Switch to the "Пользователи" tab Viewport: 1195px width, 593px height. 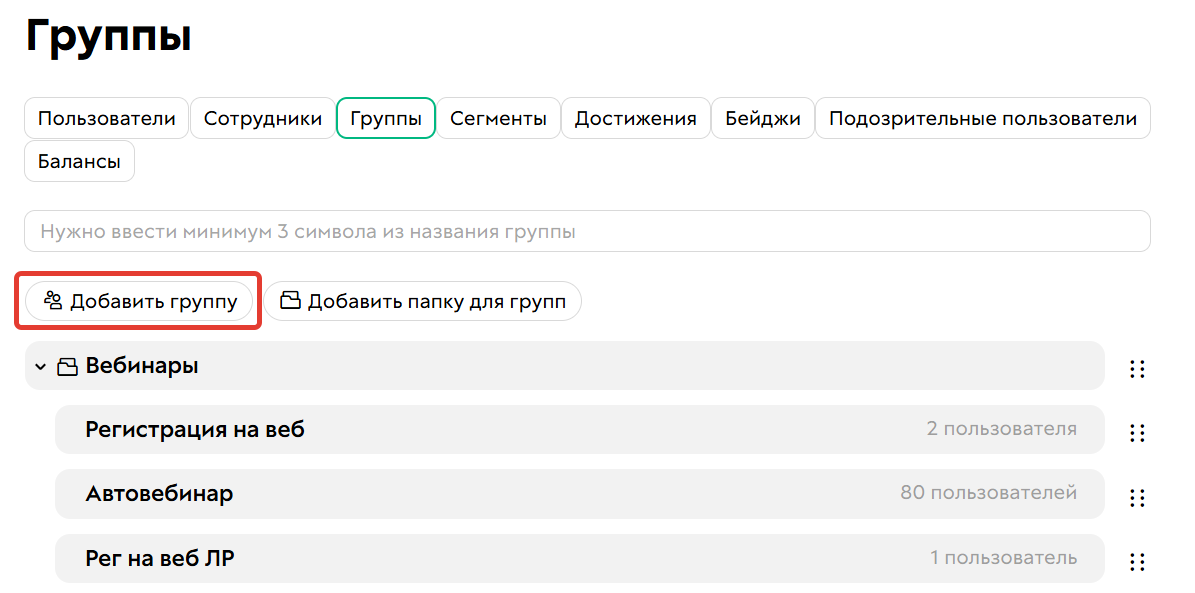(106, 118)
